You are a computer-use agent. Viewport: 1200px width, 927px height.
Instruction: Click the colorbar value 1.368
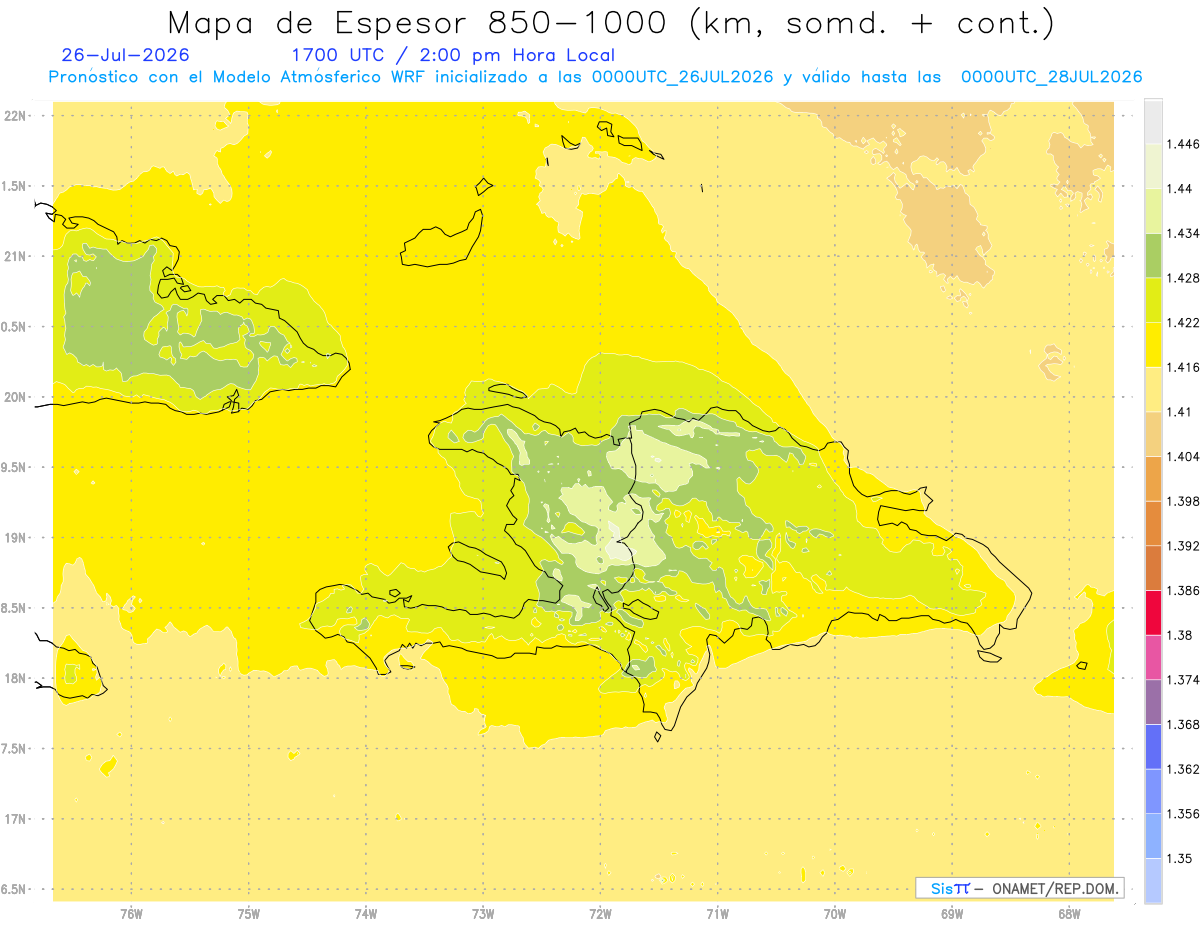1185,724
